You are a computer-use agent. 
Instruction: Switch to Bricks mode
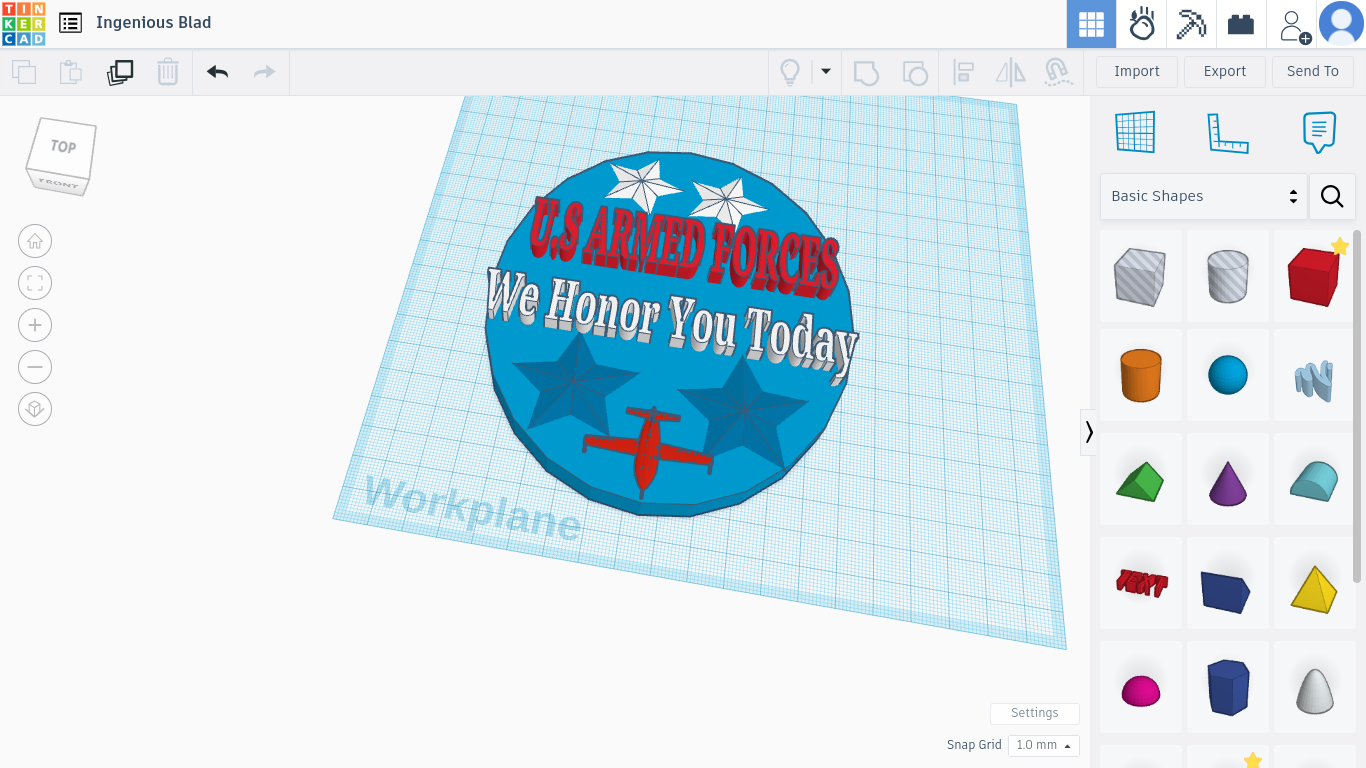[x=1241, y=24]
